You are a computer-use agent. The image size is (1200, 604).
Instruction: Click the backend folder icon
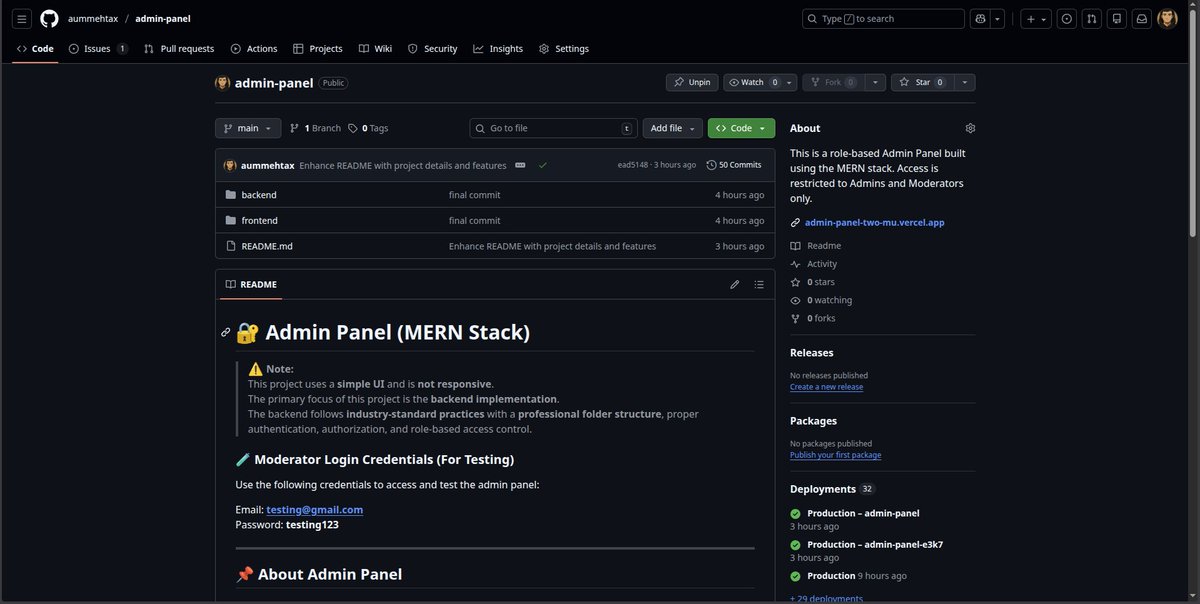[x=231, y=195]
